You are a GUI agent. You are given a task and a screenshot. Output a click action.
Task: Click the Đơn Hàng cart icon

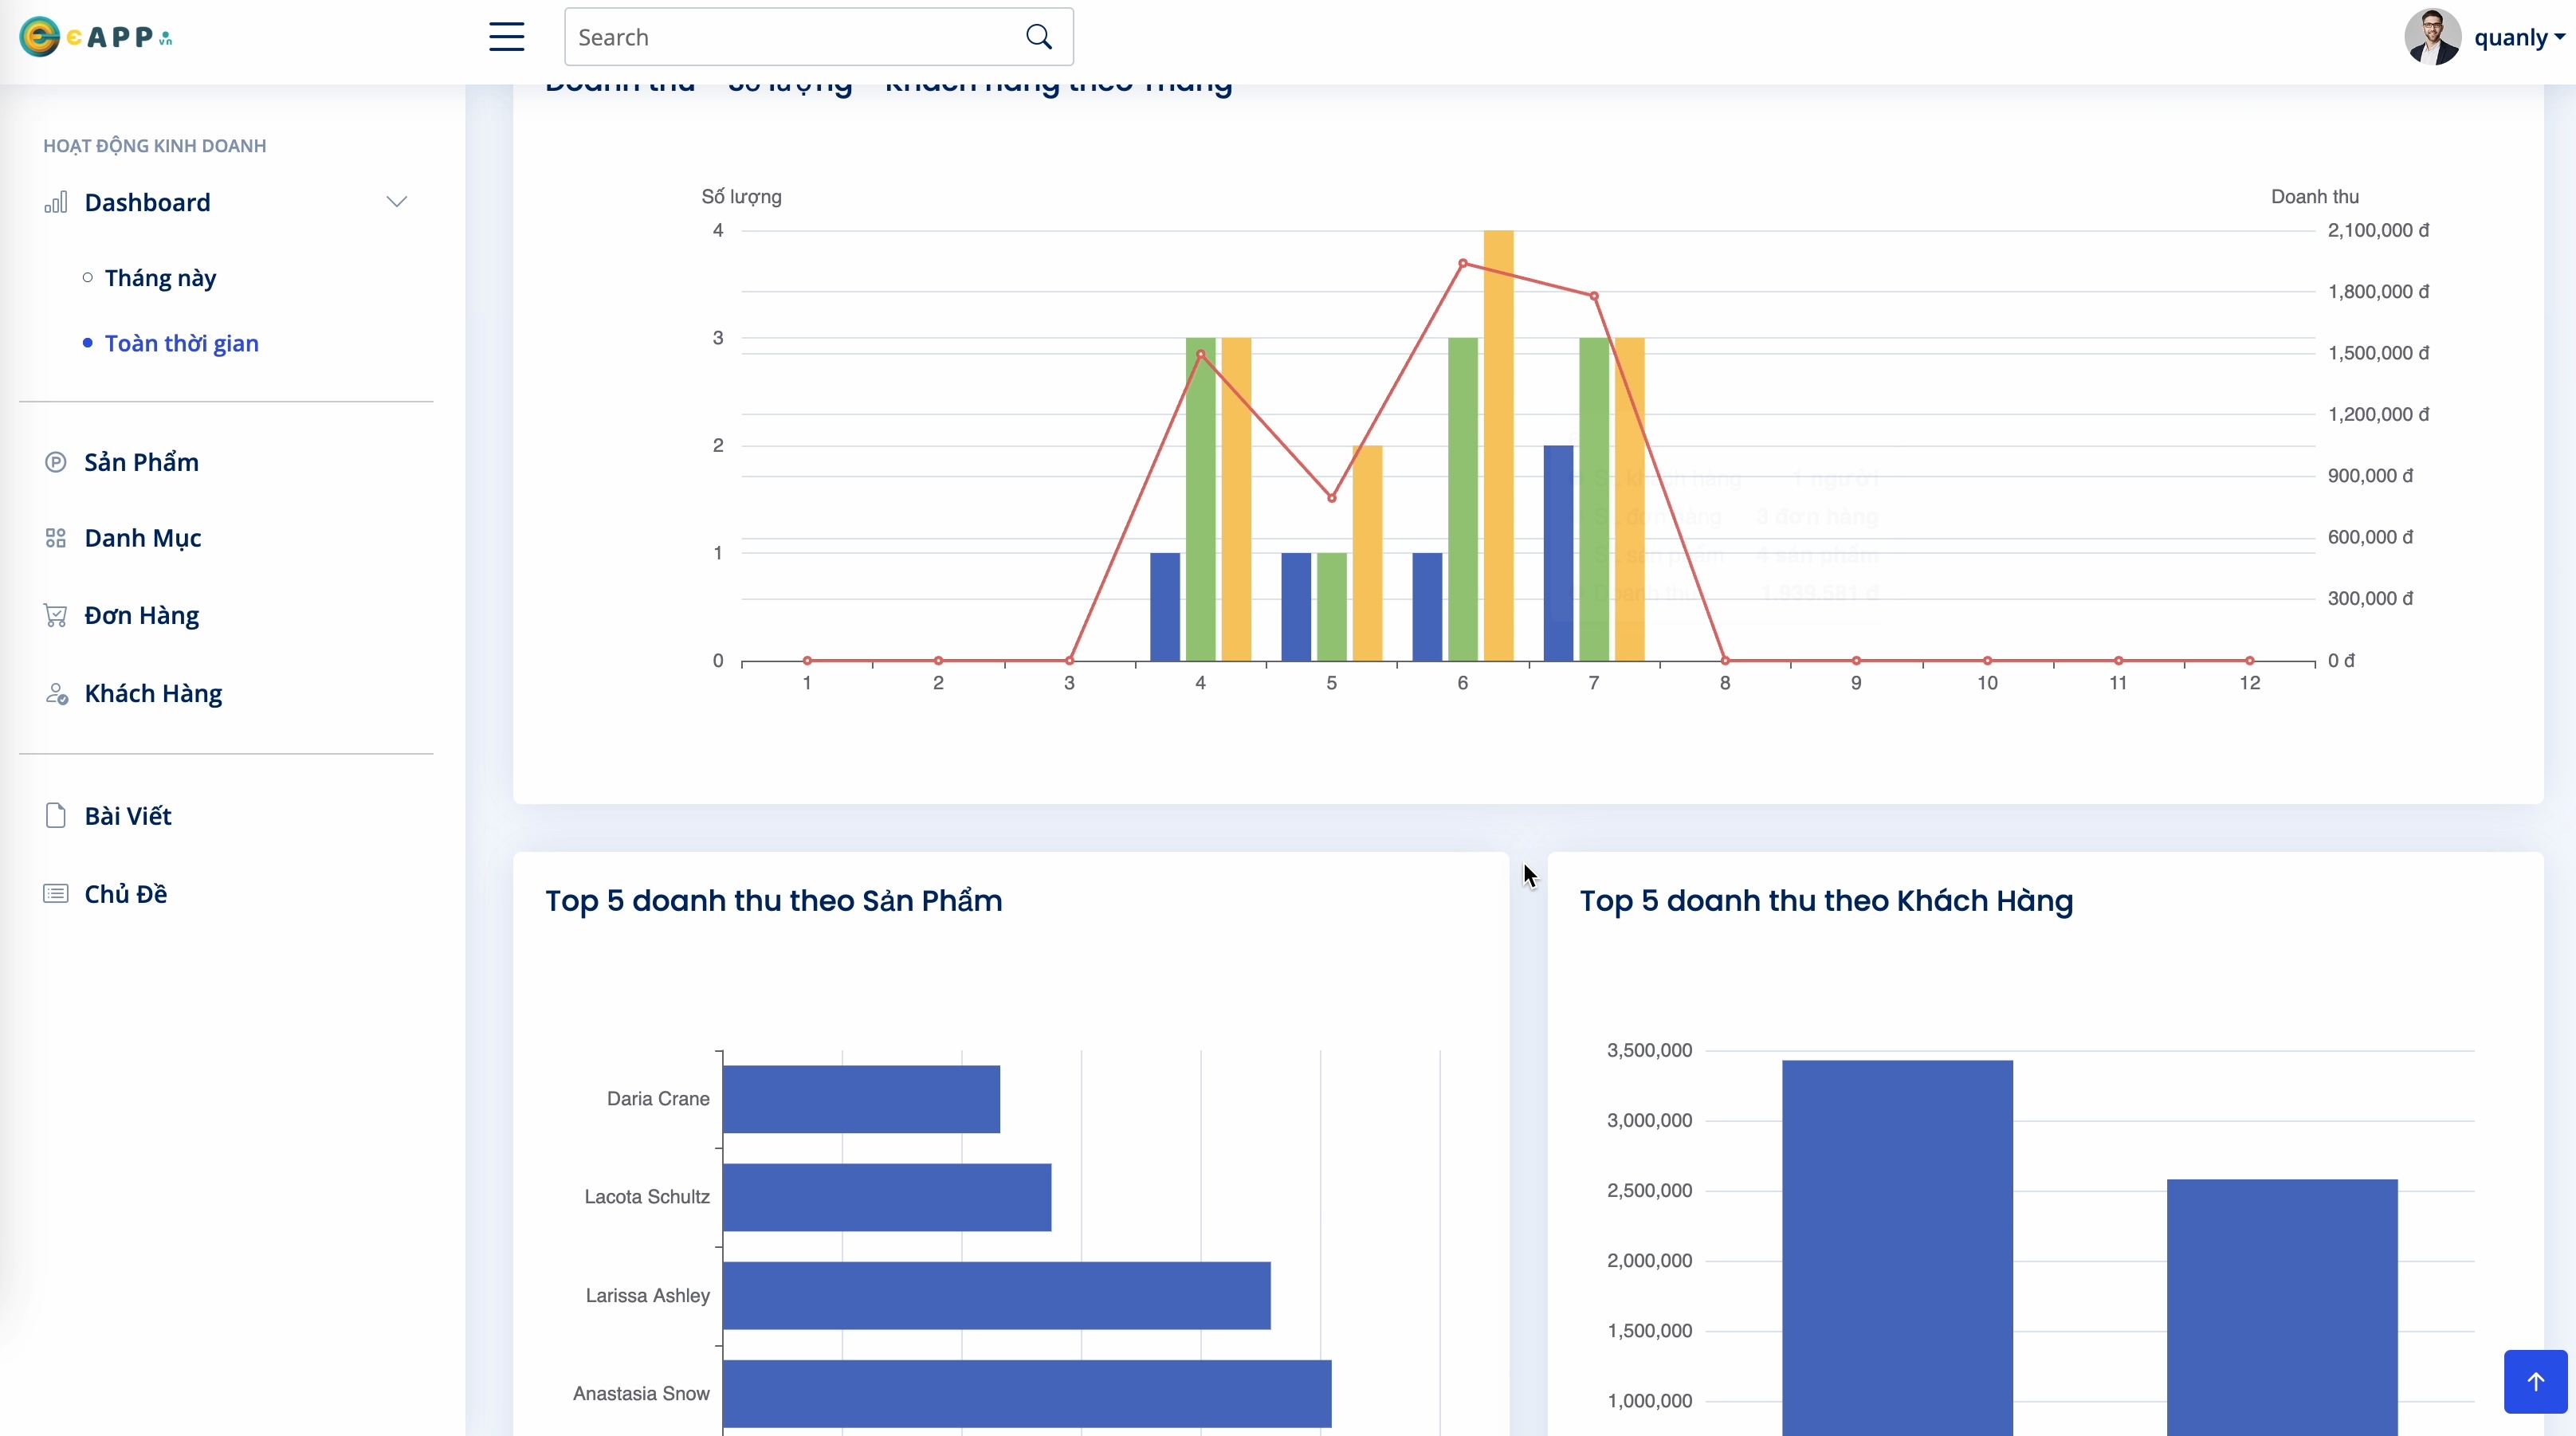point(56,615)
